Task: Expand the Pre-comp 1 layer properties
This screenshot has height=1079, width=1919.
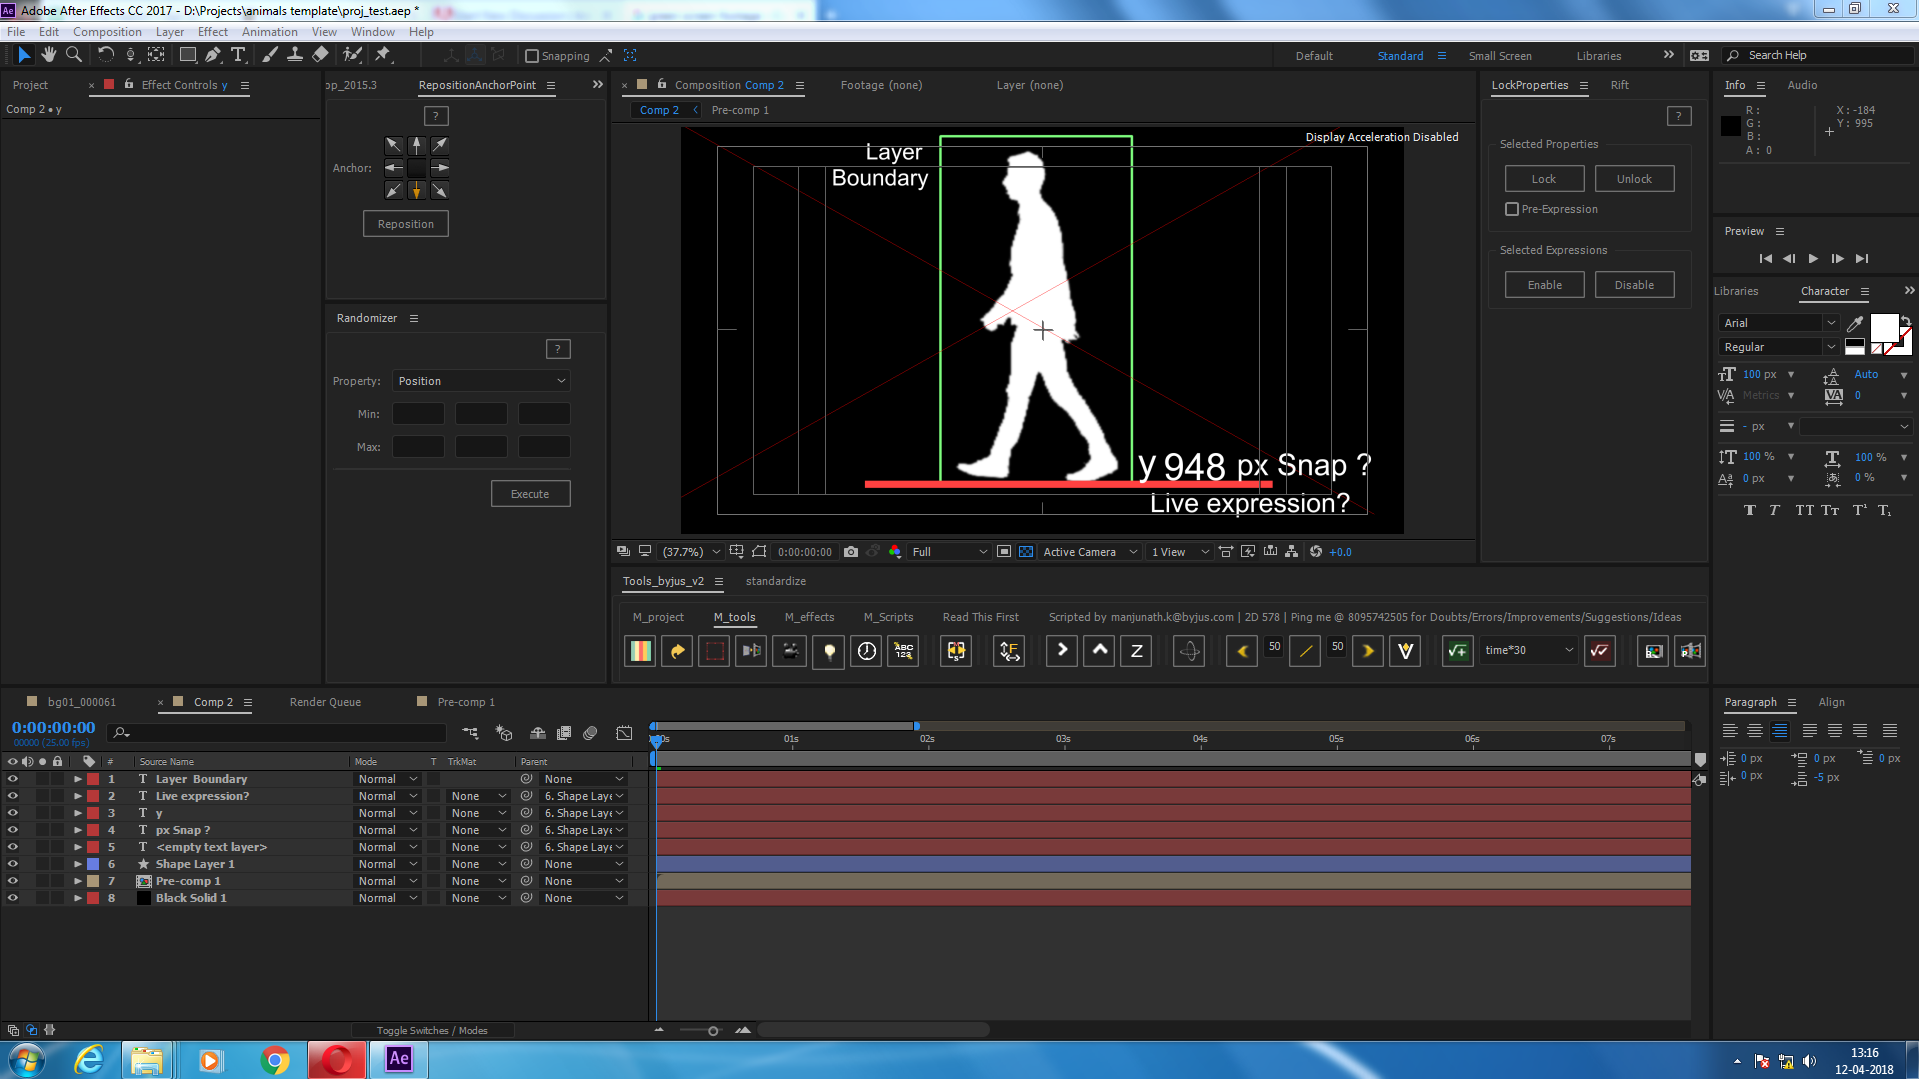Action: coord(78,881)
